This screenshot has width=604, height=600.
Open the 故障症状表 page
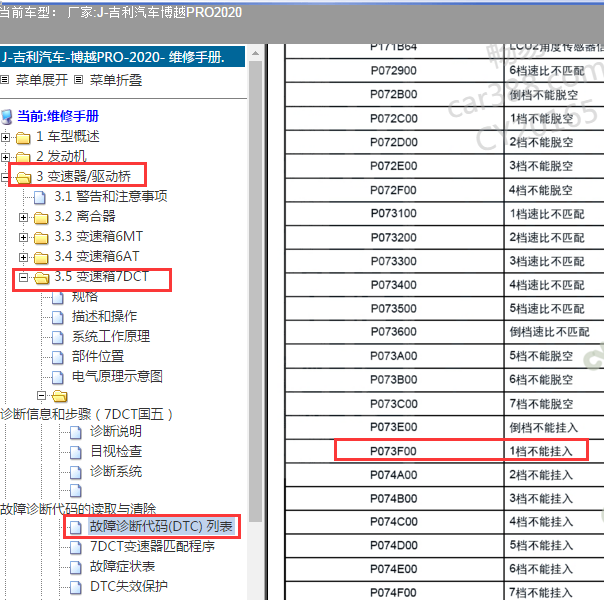tap(122, 566)
